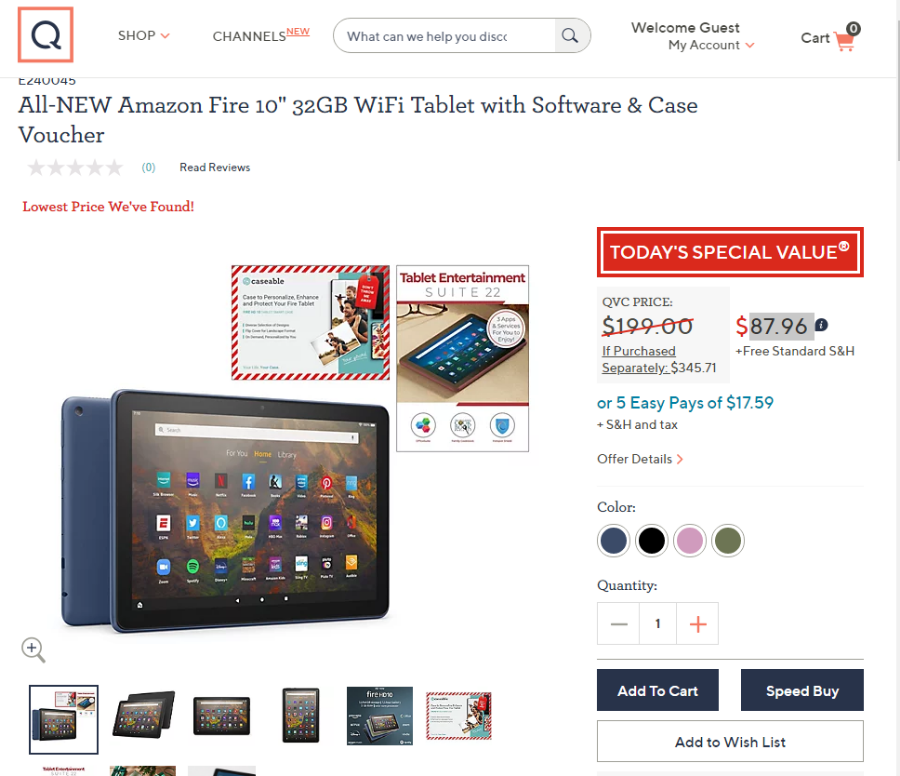This screenshot has width=900, height=776.
Task: Select the black color swatch
Action: point(651,541)
